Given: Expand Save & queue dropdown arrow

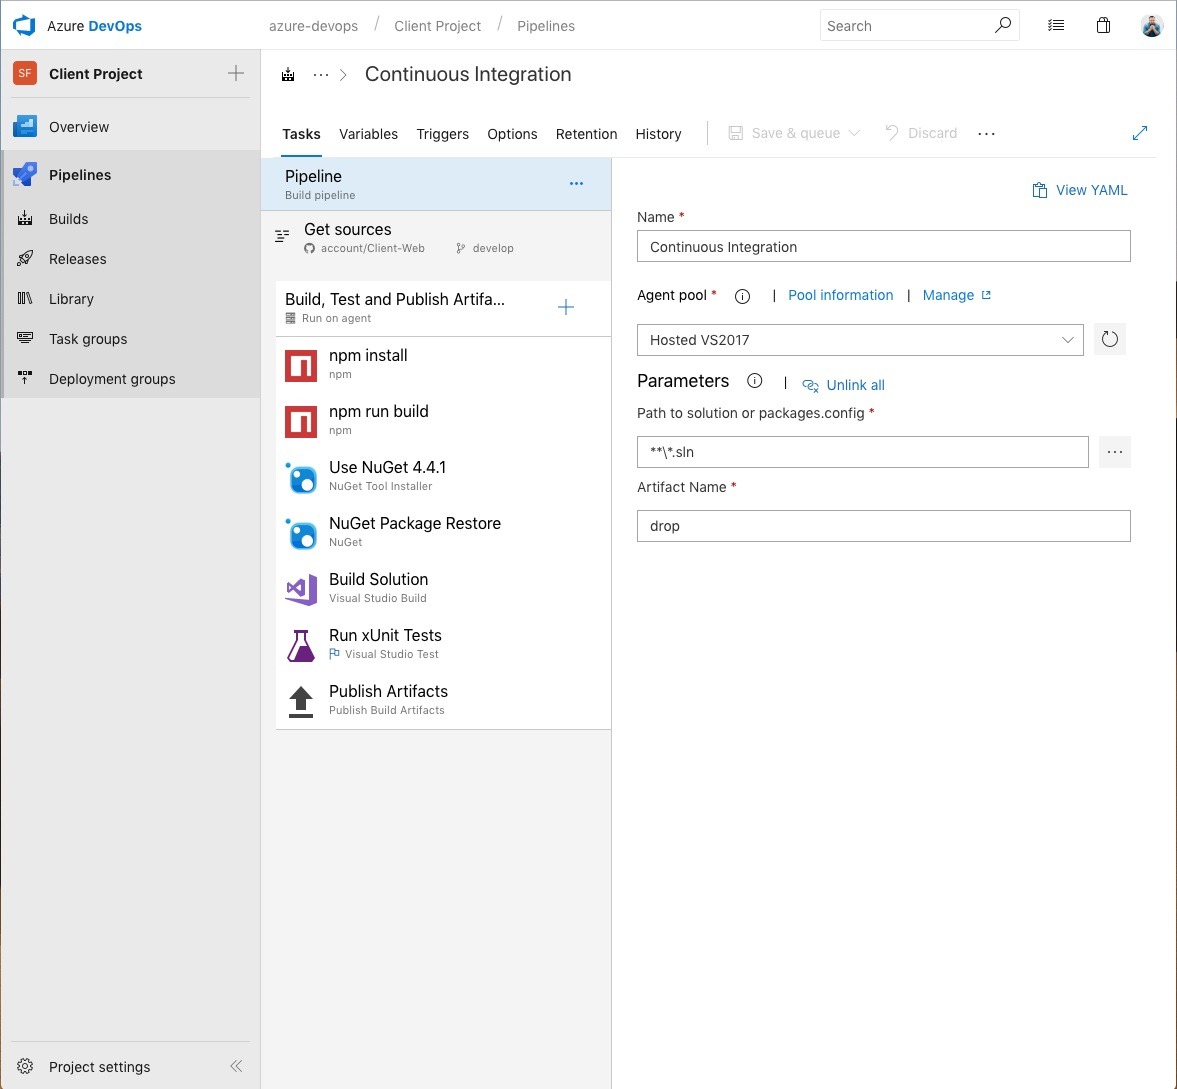Looking at the screenshot, I should (x=854, y=133).
